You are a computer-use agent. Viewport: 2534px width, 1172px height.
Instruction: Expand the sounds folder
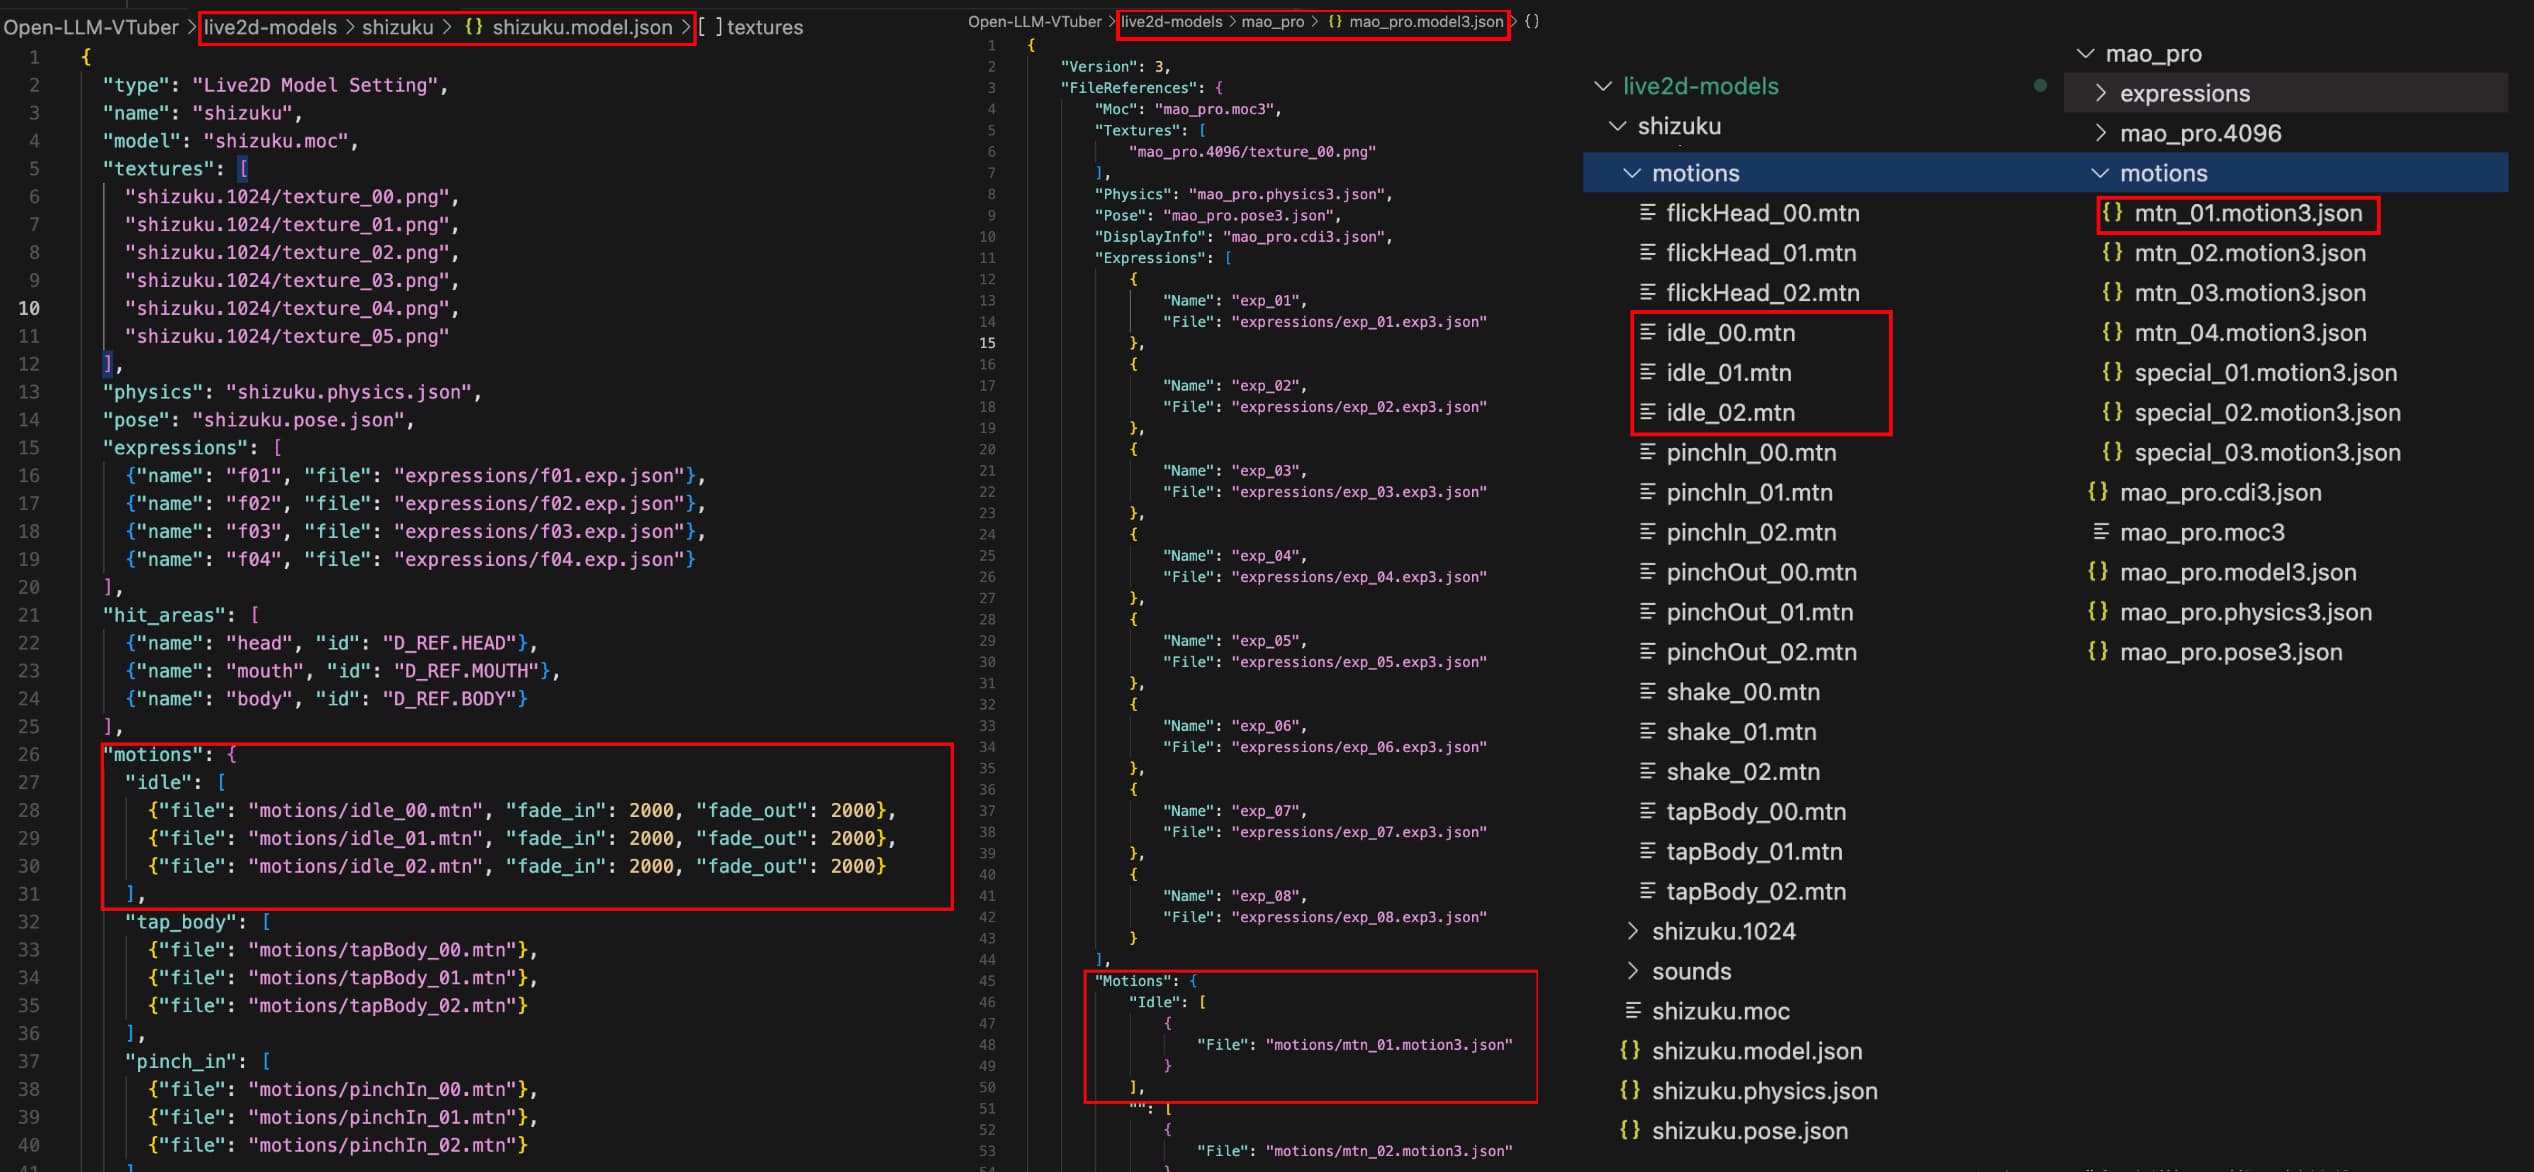1633,971
